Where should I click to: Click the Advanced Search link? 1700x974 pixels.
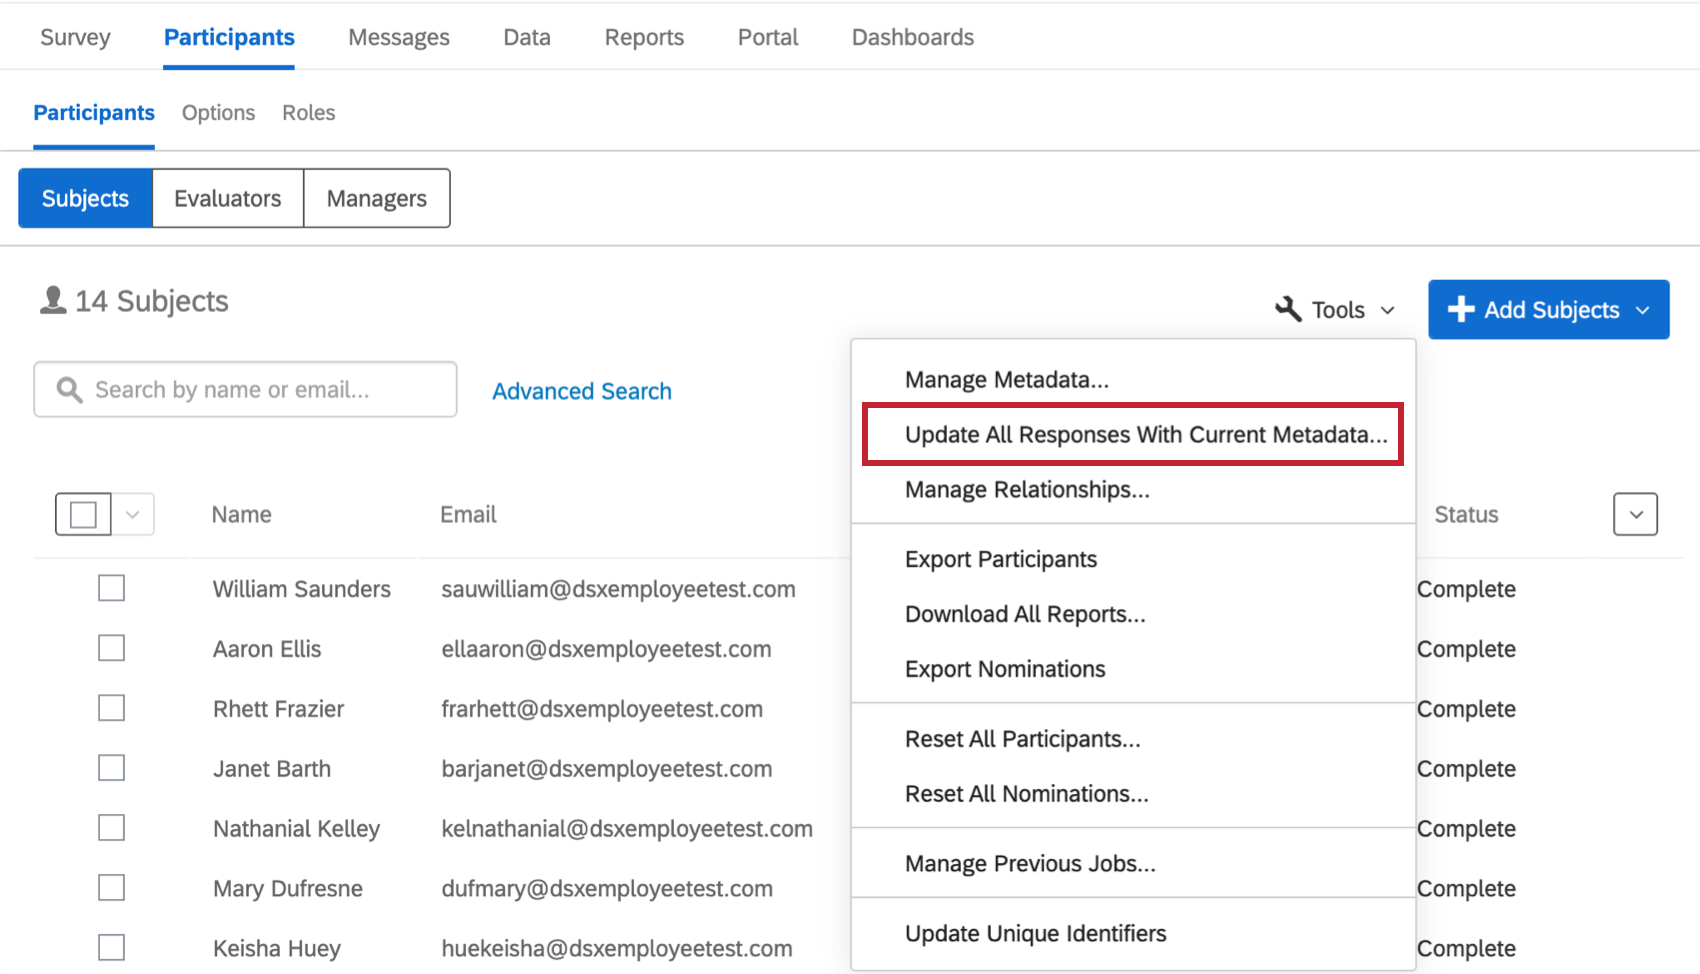tap(581, 390)
